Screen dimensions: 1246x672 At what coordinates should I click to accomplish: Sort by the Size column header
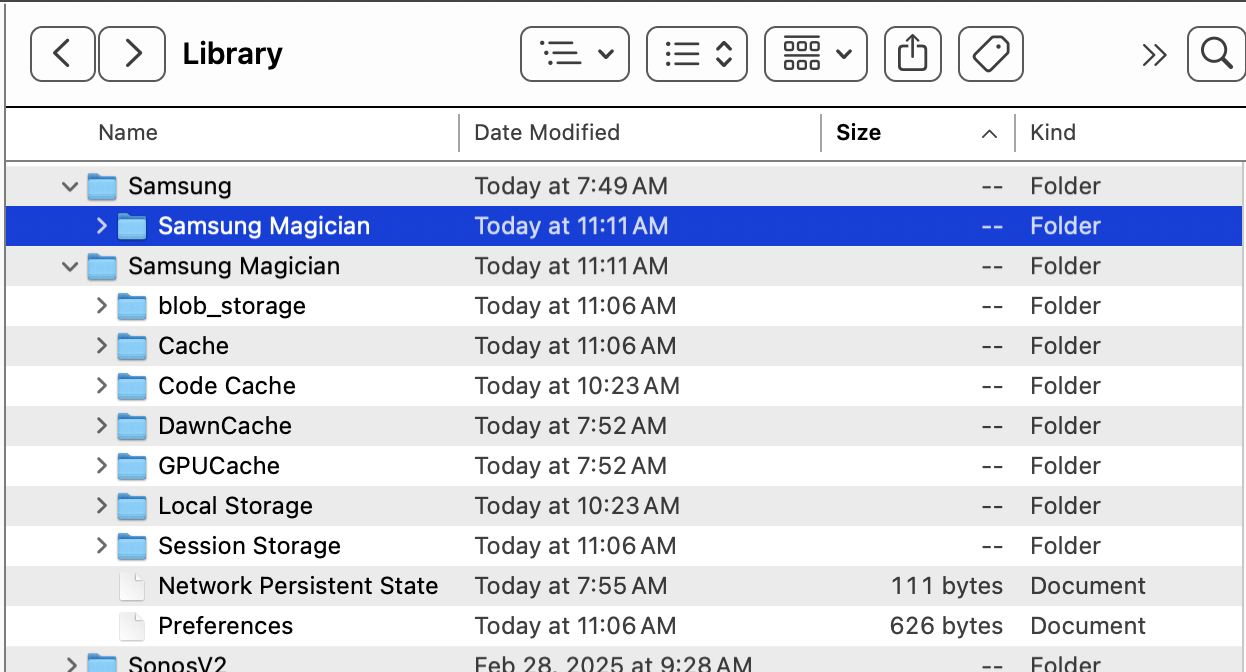[858, 133]
